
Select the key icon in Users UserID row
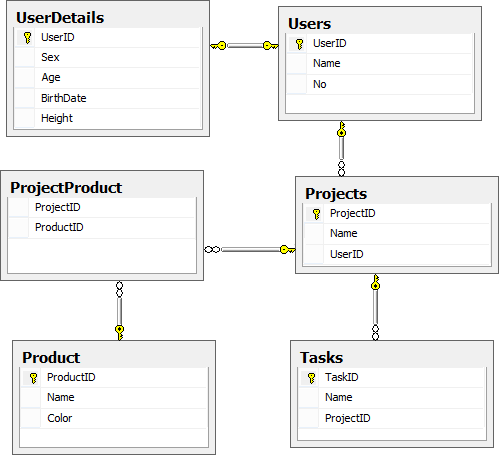(299, 44)
